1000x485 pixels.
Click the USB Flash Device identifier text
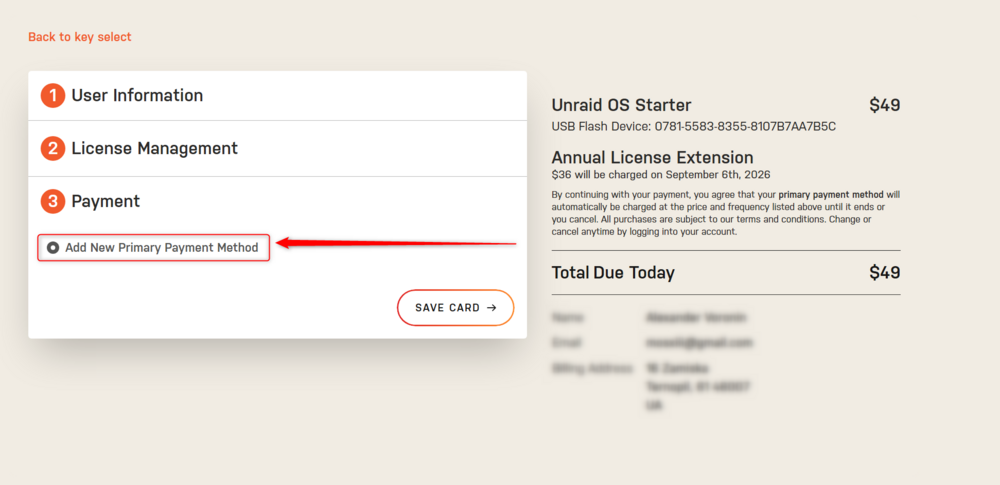pyautogui.click(x=694, y=126)
